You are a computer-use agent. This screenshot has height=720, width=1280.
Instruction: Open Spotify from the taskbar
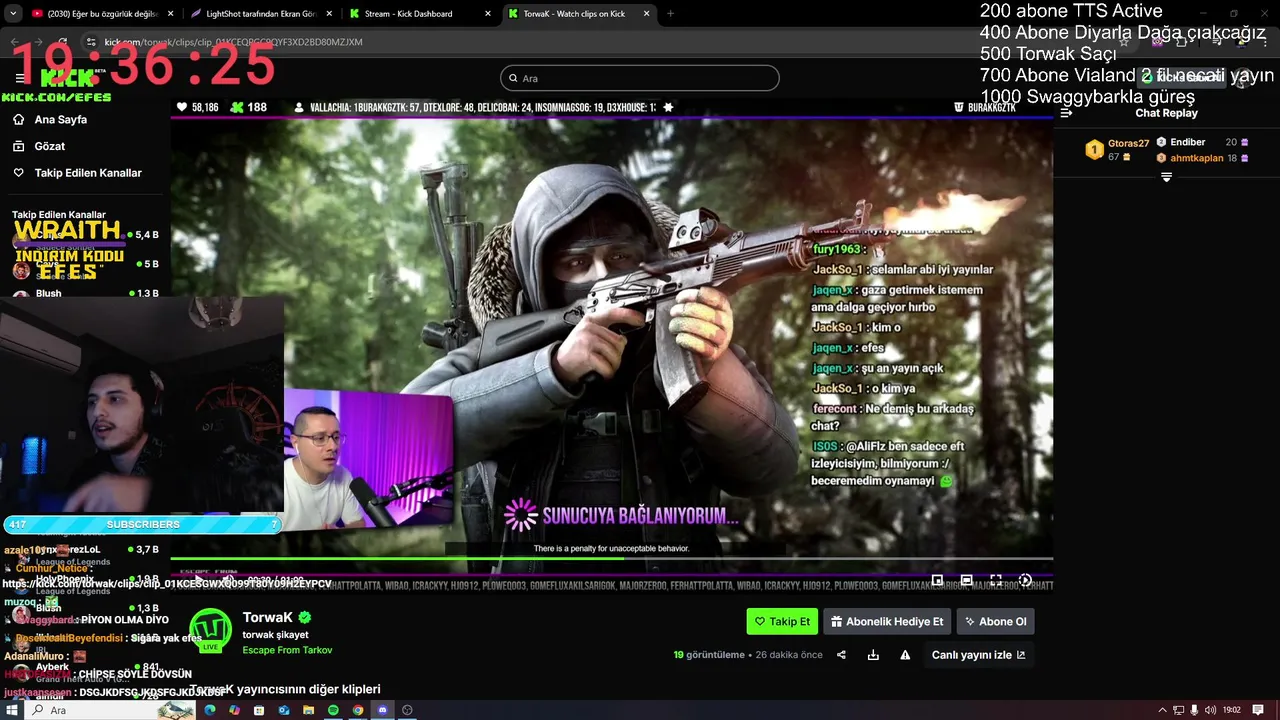point(333,710)
